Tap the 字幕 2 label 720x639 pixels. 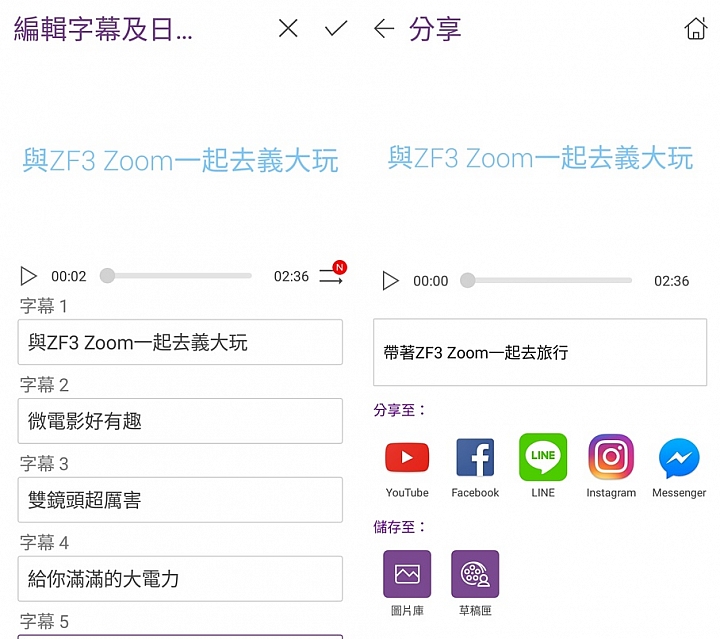coord(44,385)
